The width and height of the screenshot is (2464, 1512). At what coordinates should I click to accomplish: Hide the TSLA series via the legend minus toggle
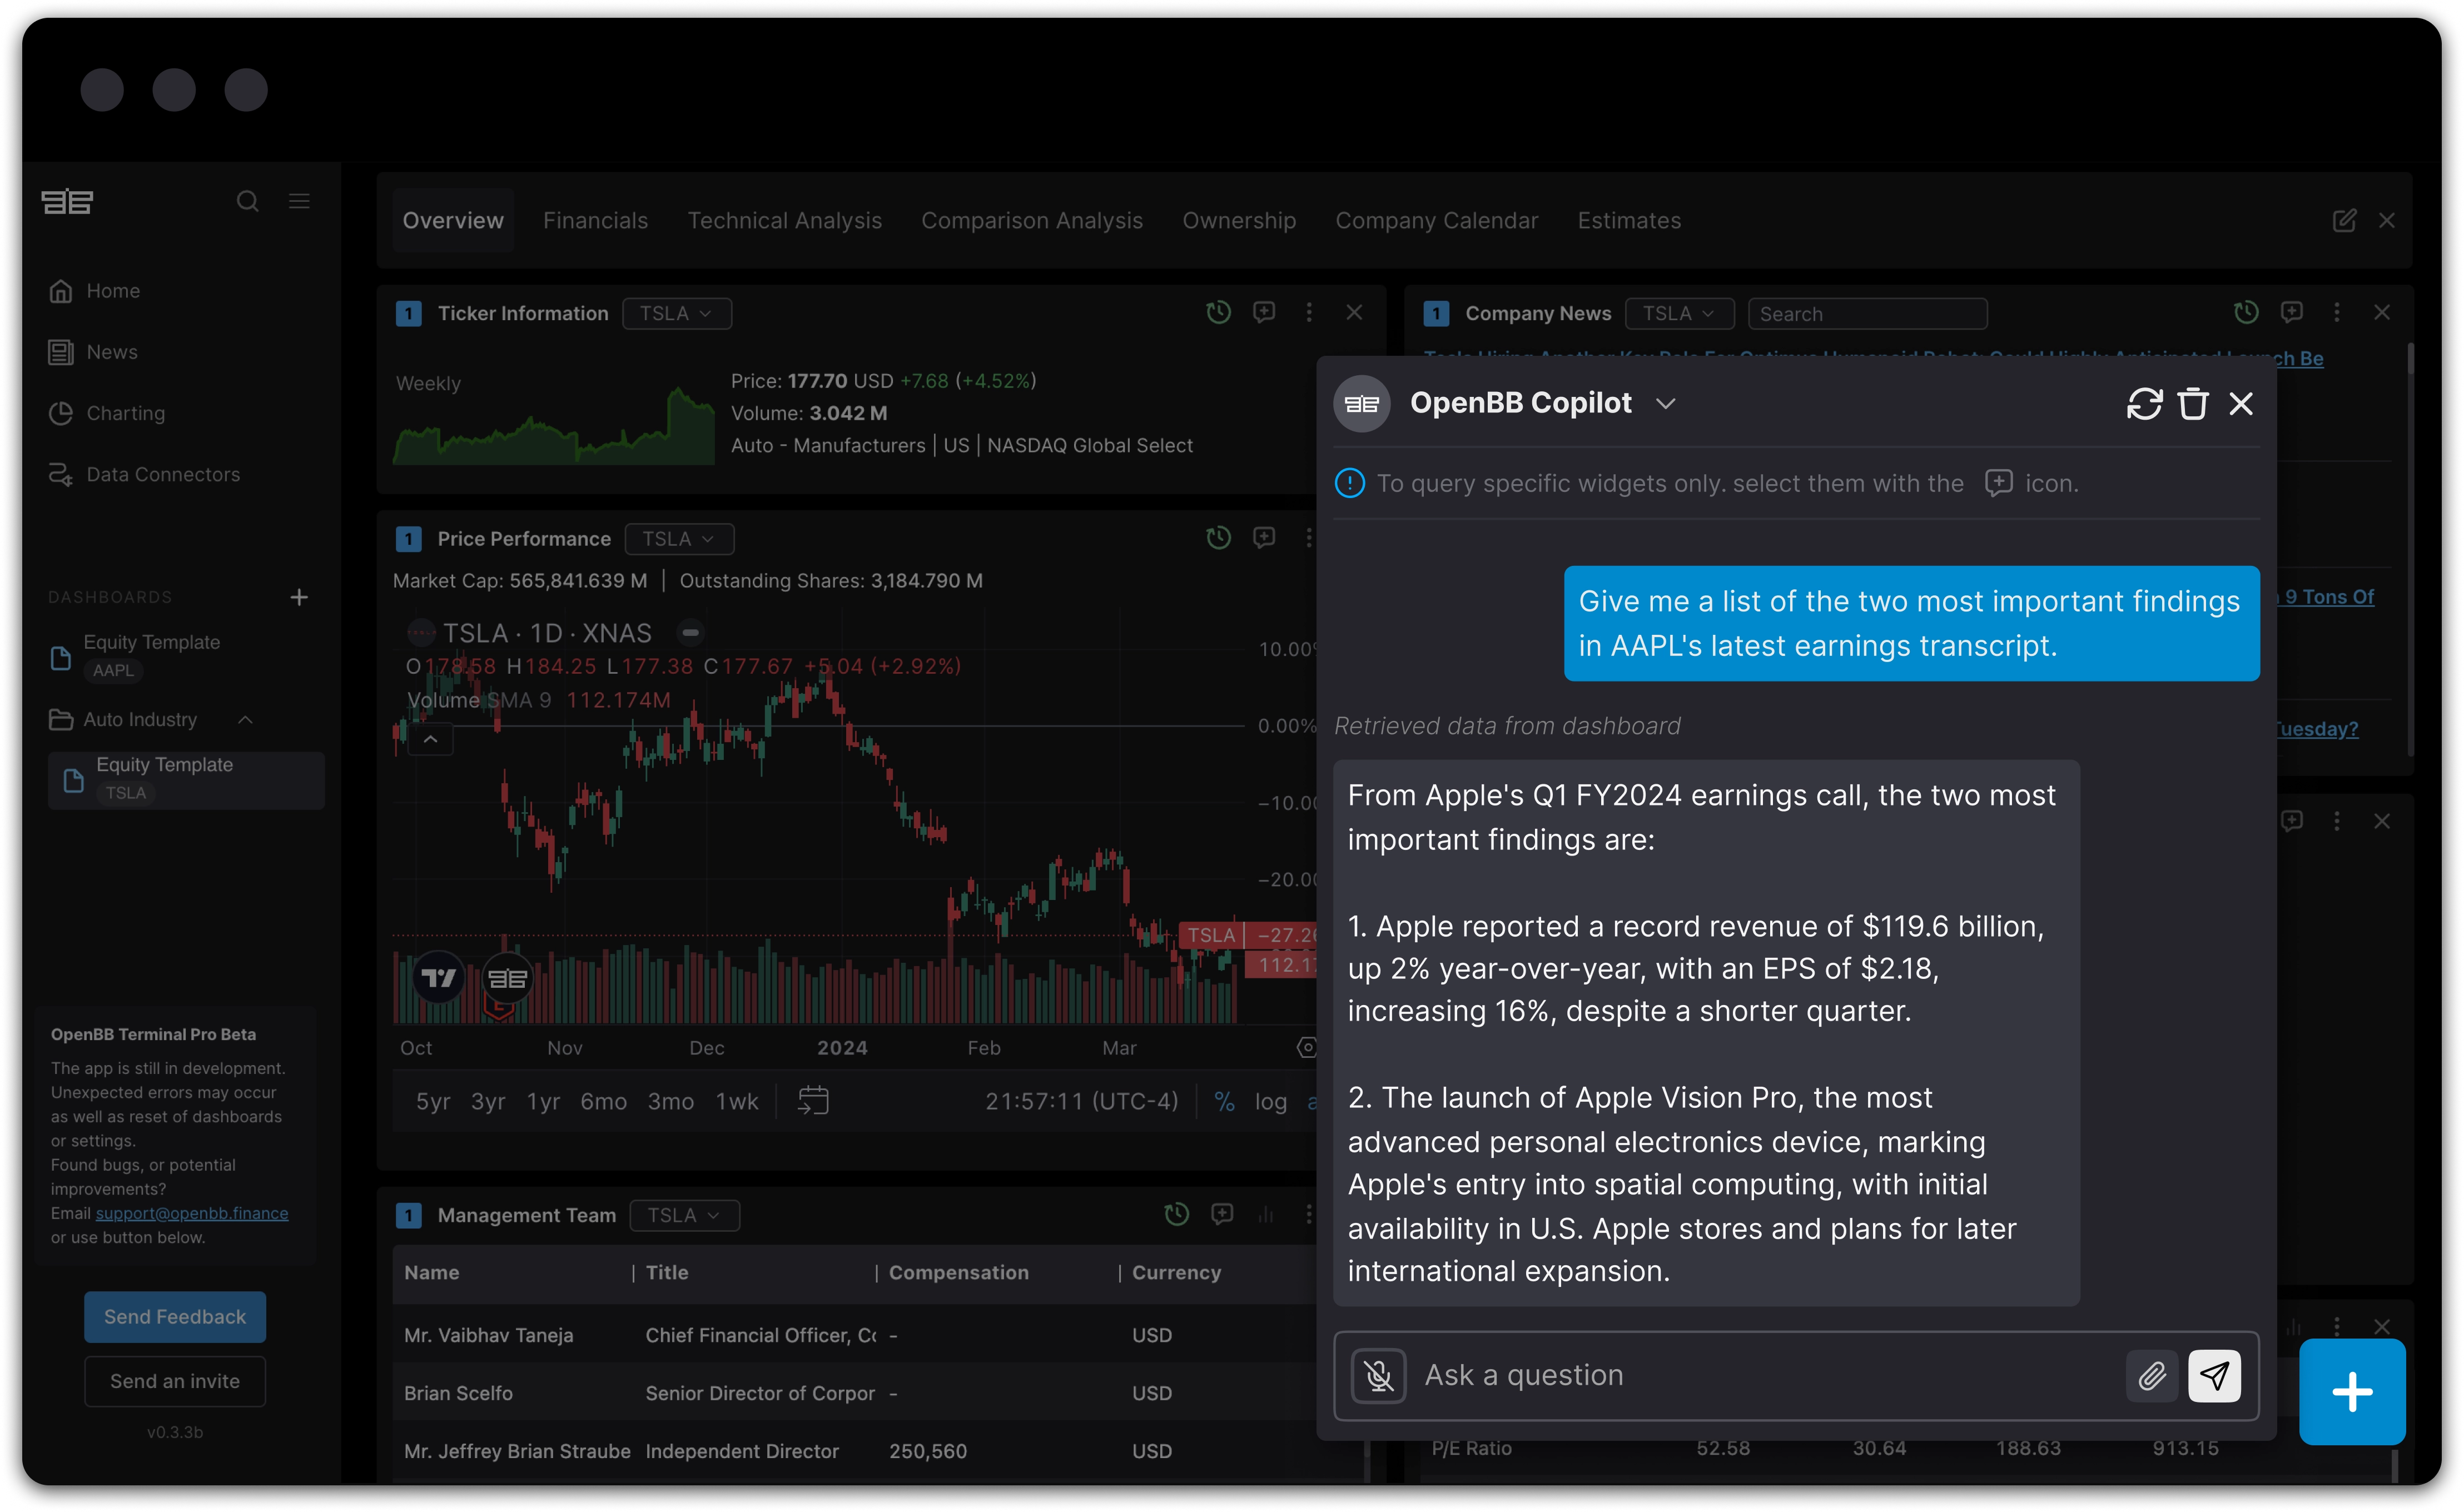click(690, 632)
